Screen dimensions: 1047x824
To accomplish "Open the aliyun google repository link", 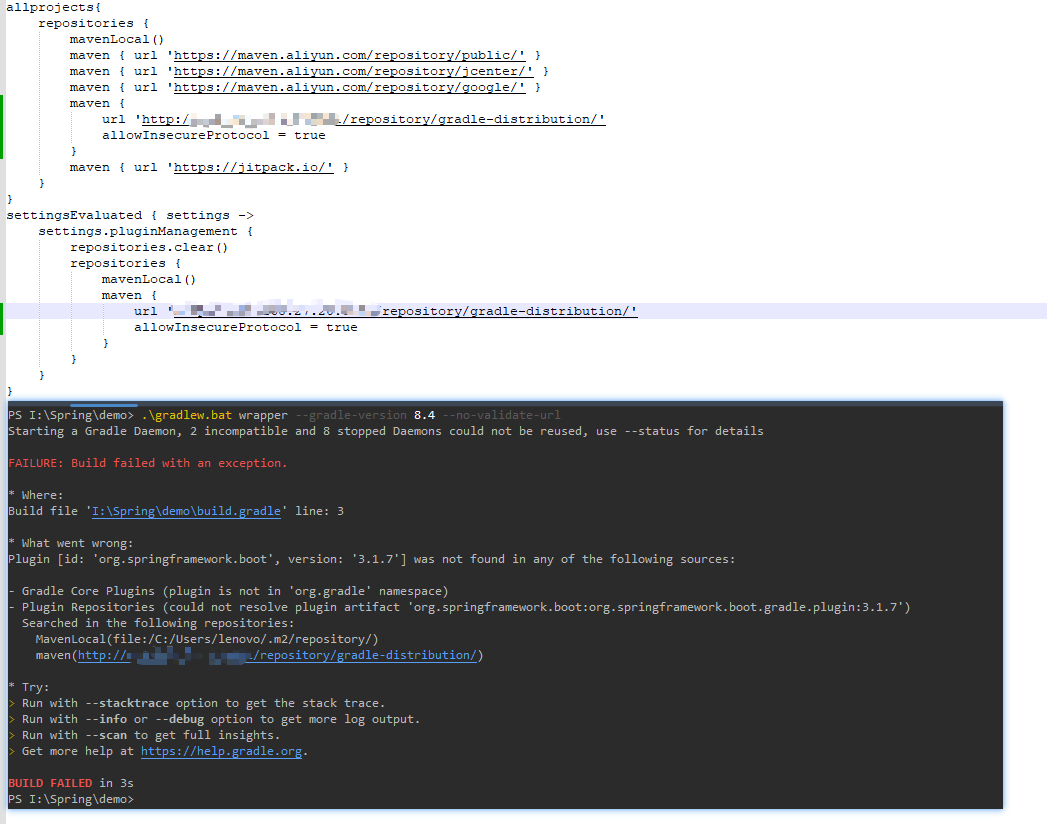I will click(x=349, y=86).
